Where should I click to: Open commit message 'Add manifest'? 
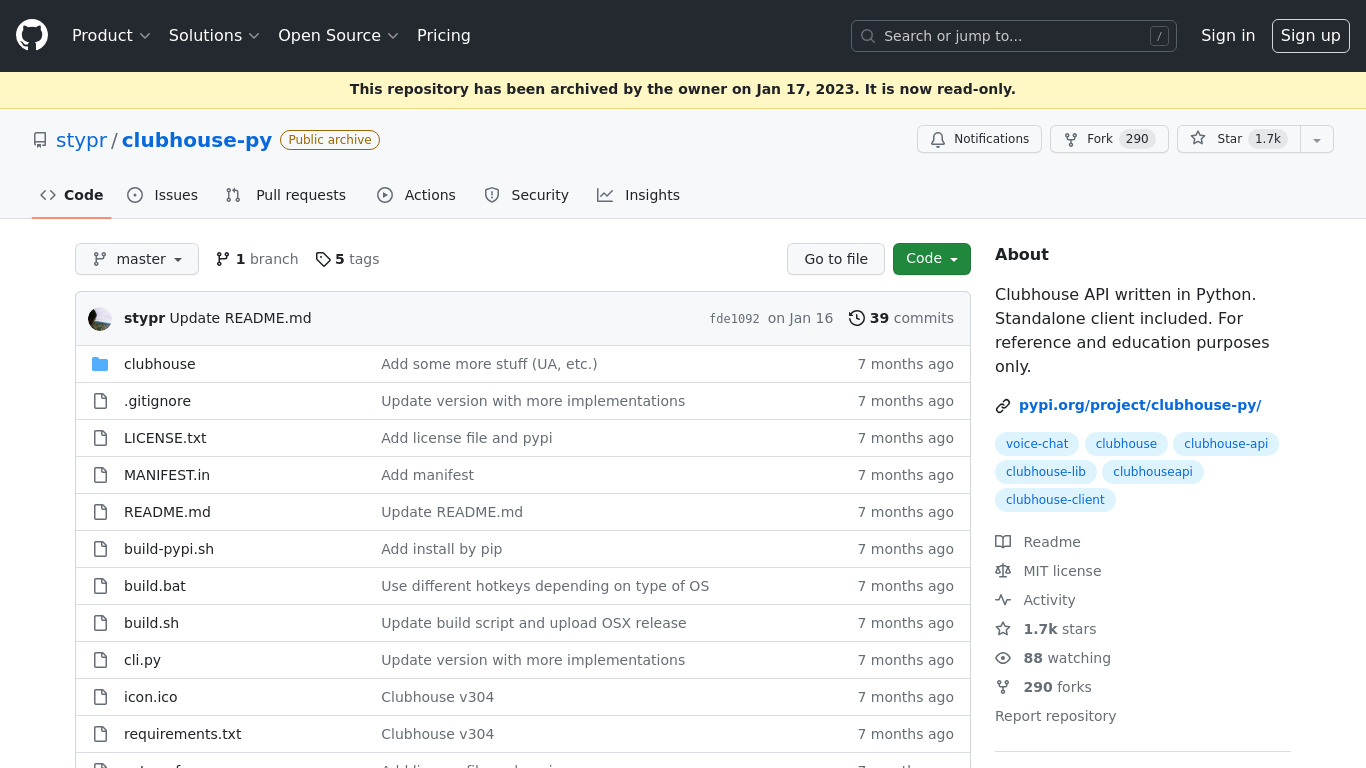[x=427, y=475]
